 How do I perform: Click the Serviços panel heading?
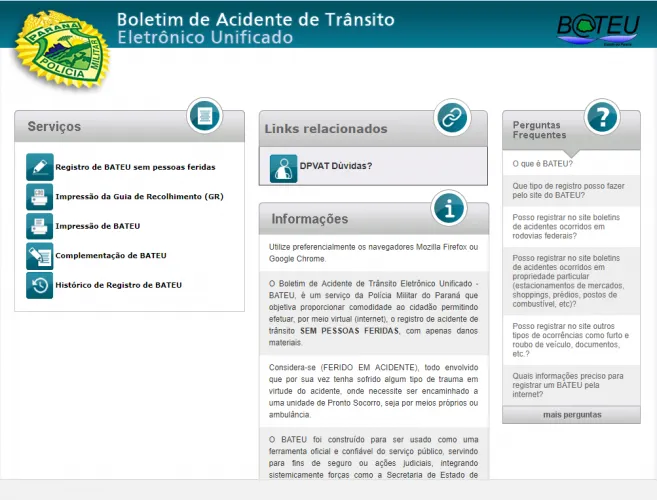pos(54,127)
